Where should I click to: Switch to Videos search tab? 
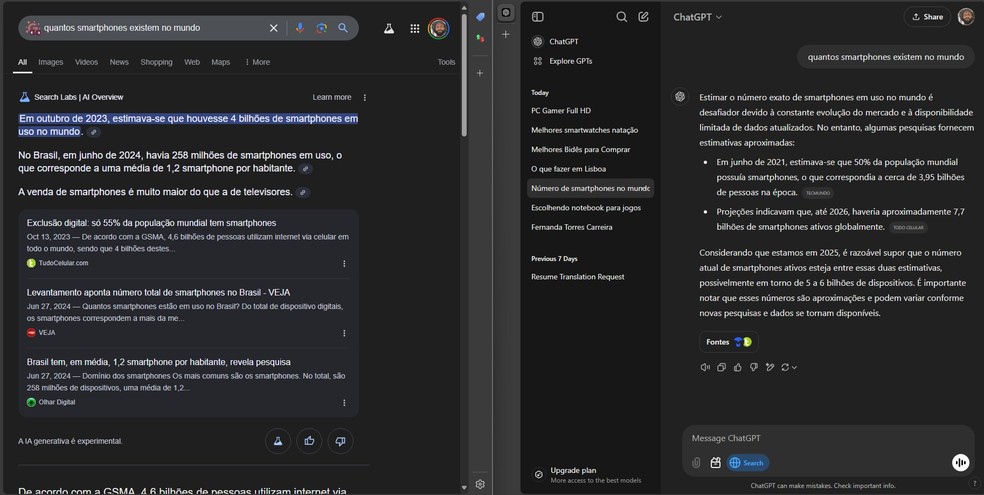(87, 62)
